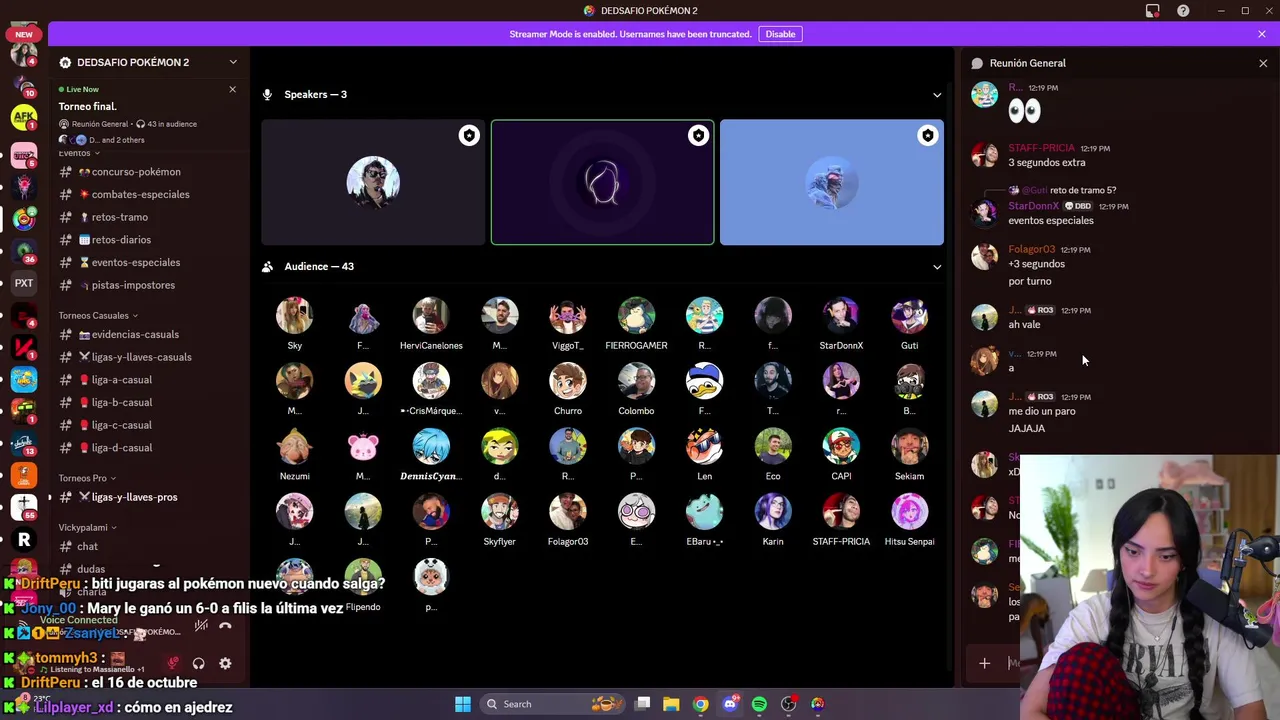1280x720 pixels.
Task: Collapse the Vickypalami category
Action: (88, 527)
